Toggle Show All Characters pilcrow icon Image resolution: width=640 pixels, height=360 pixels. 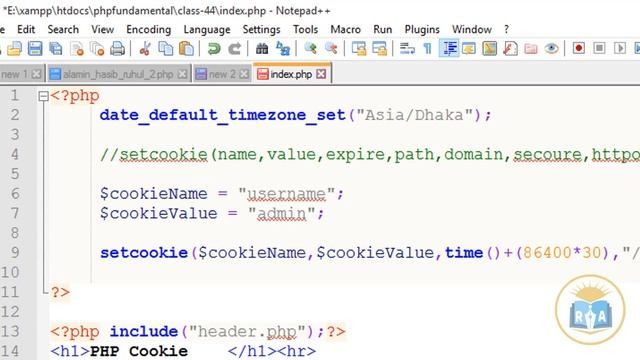427,49
